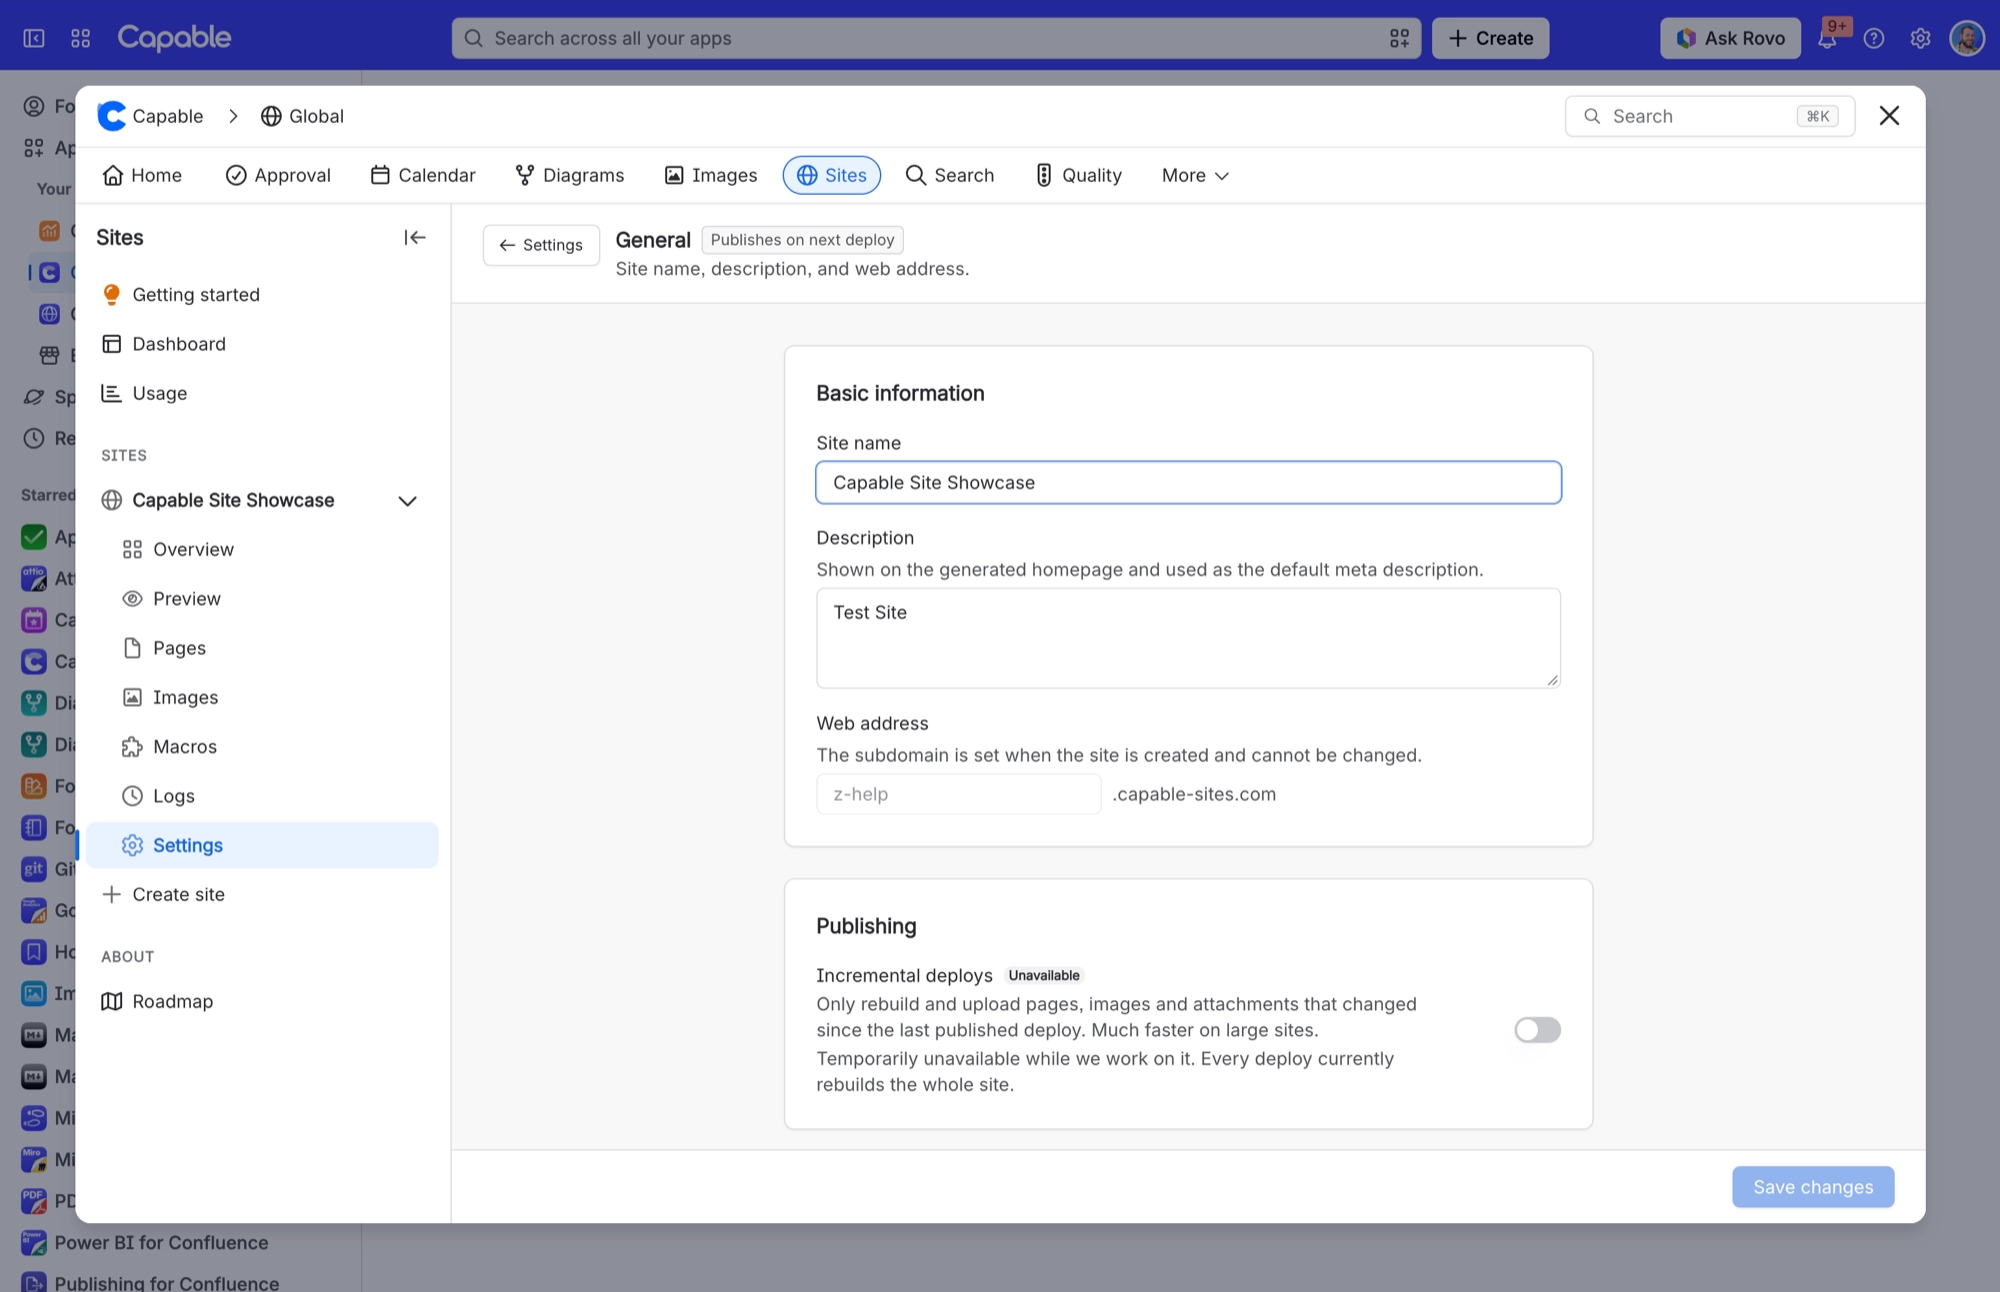Open Ask Rovo assistant

pyautogui.click(x=1730, y=38)
